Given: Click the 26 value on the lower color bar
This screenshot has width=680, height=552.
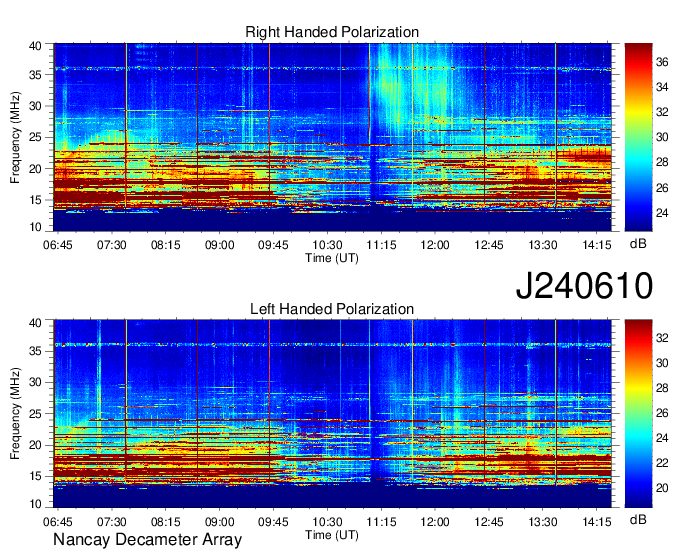Looking at the screenshot, I should [662, 413].
